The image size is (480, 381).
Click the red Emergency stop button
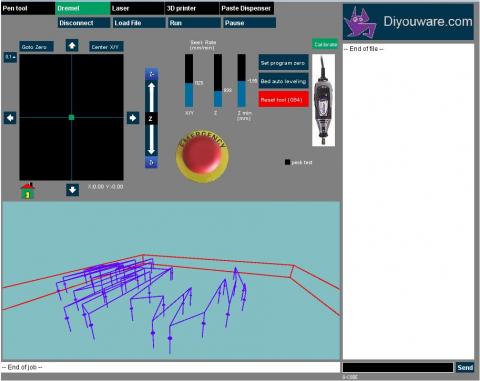202,156
